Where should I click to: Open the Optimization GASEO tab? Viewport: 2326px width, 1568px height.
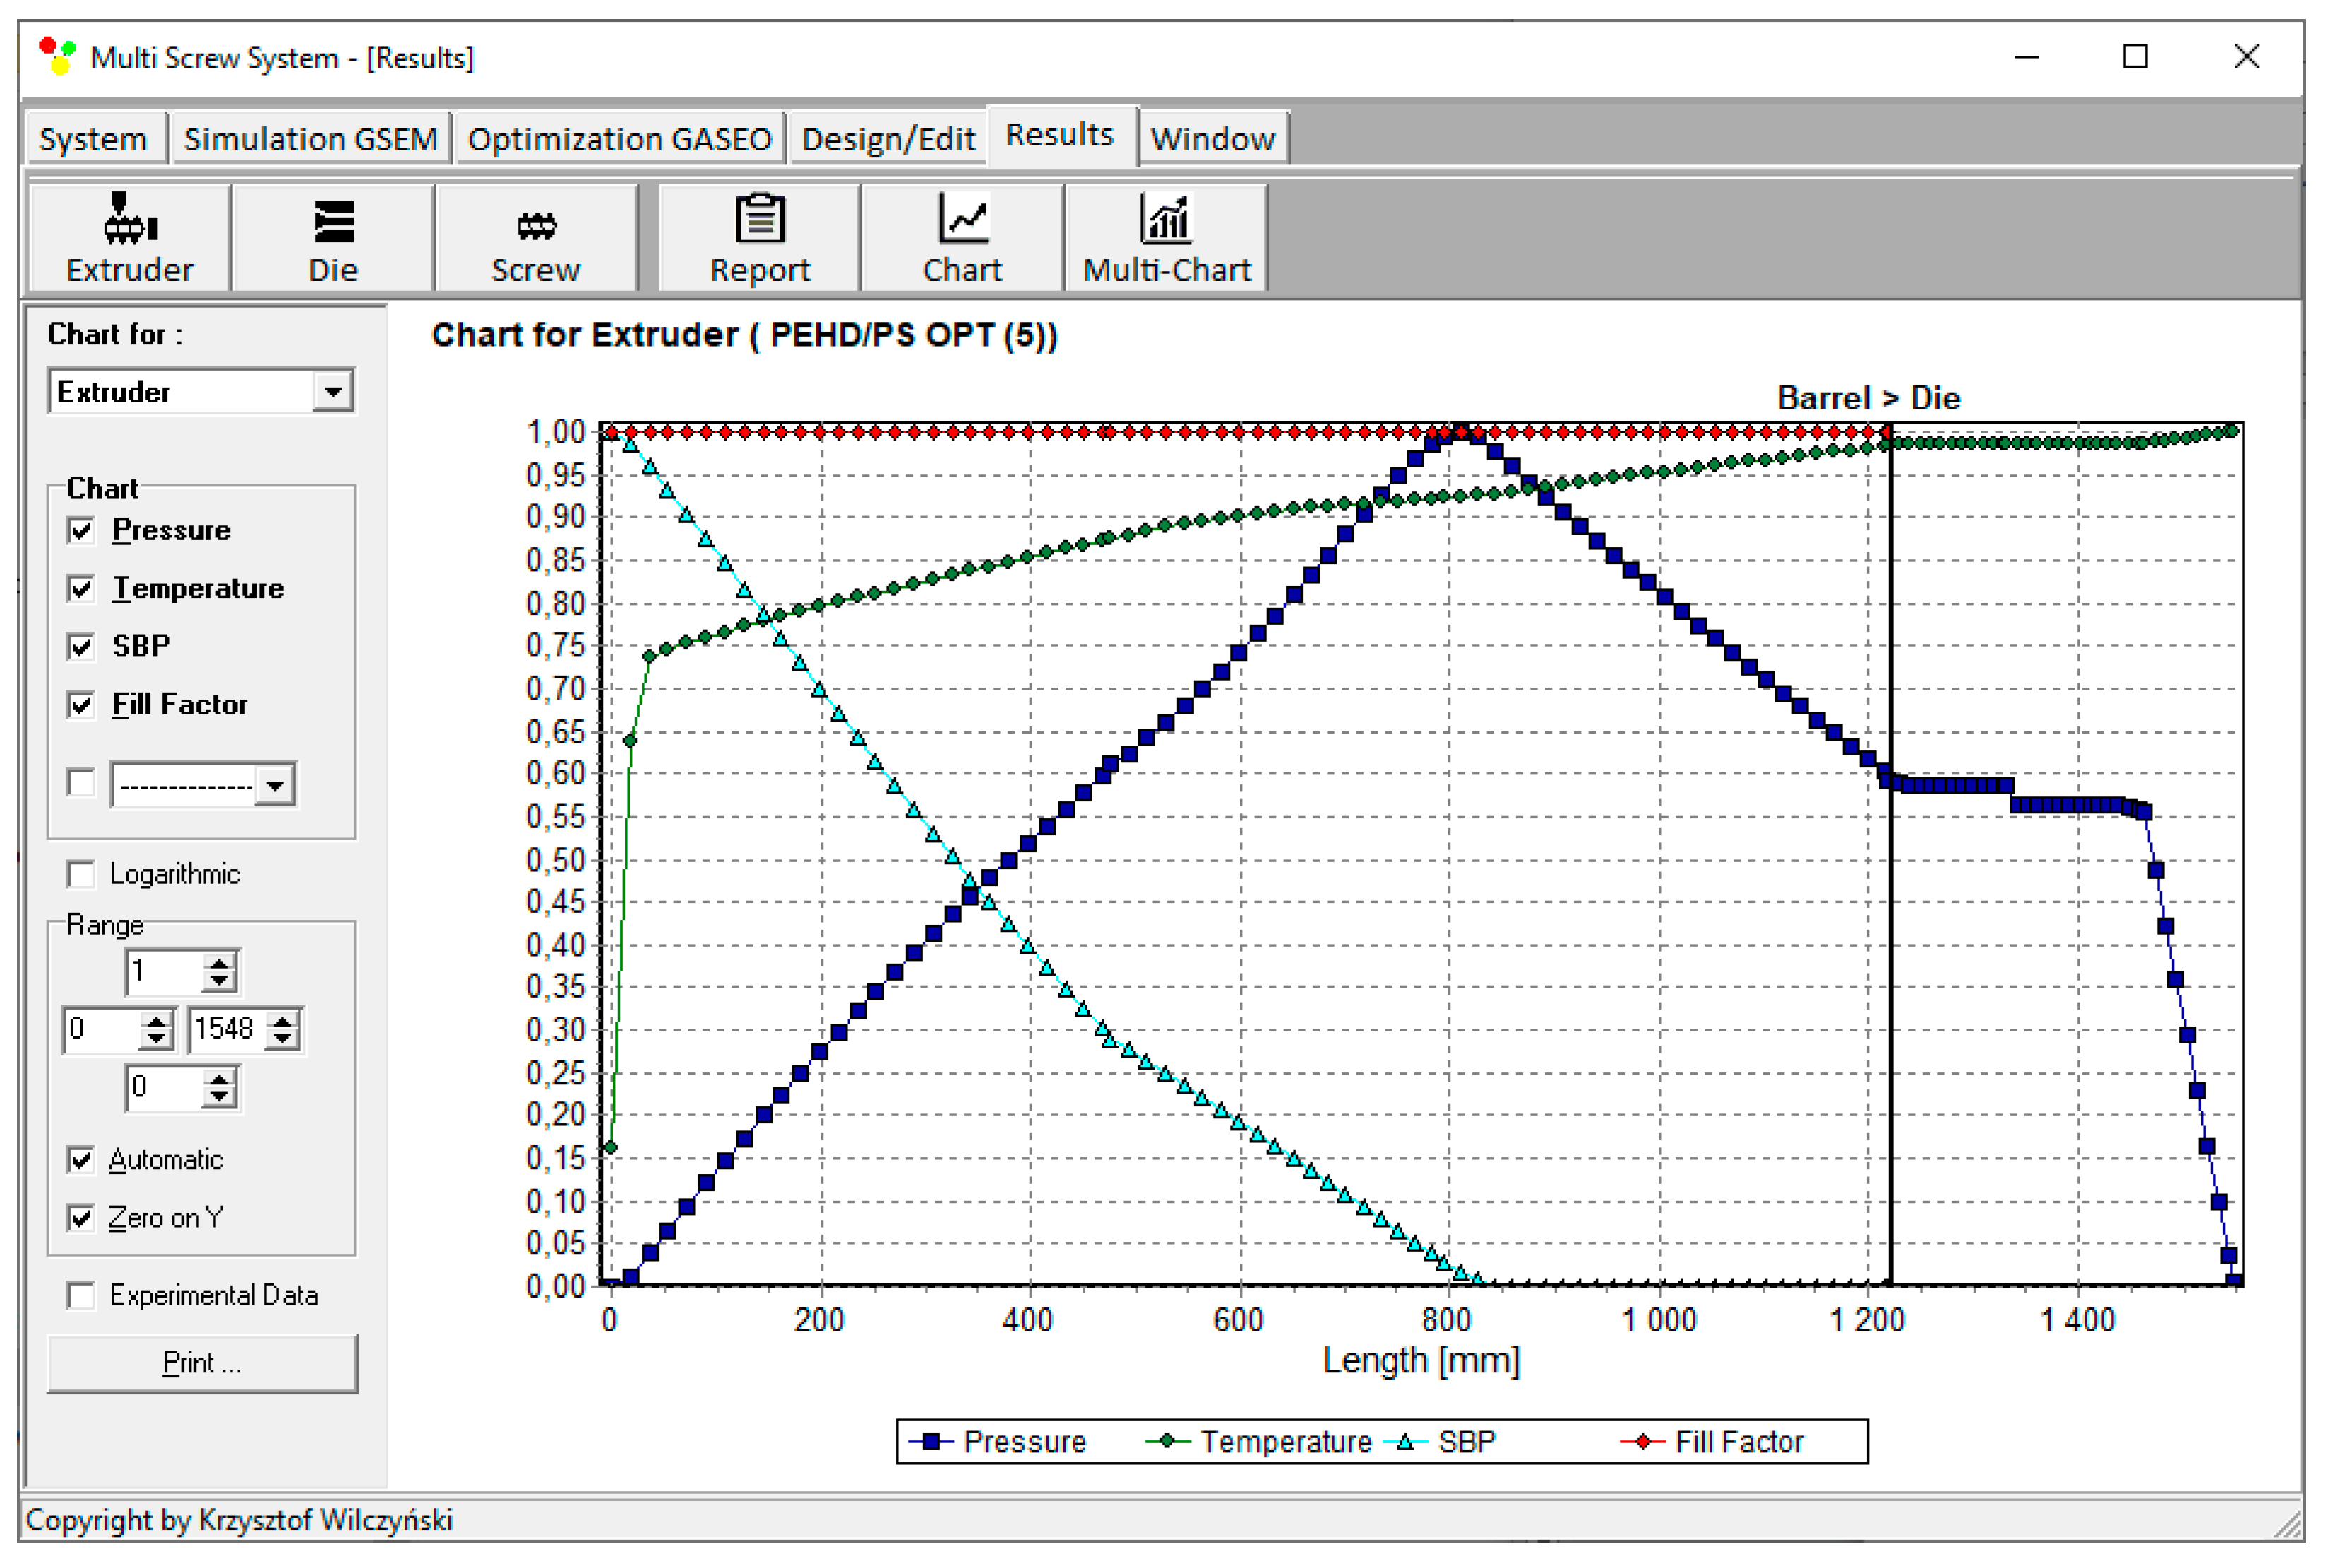pos(619,139)
